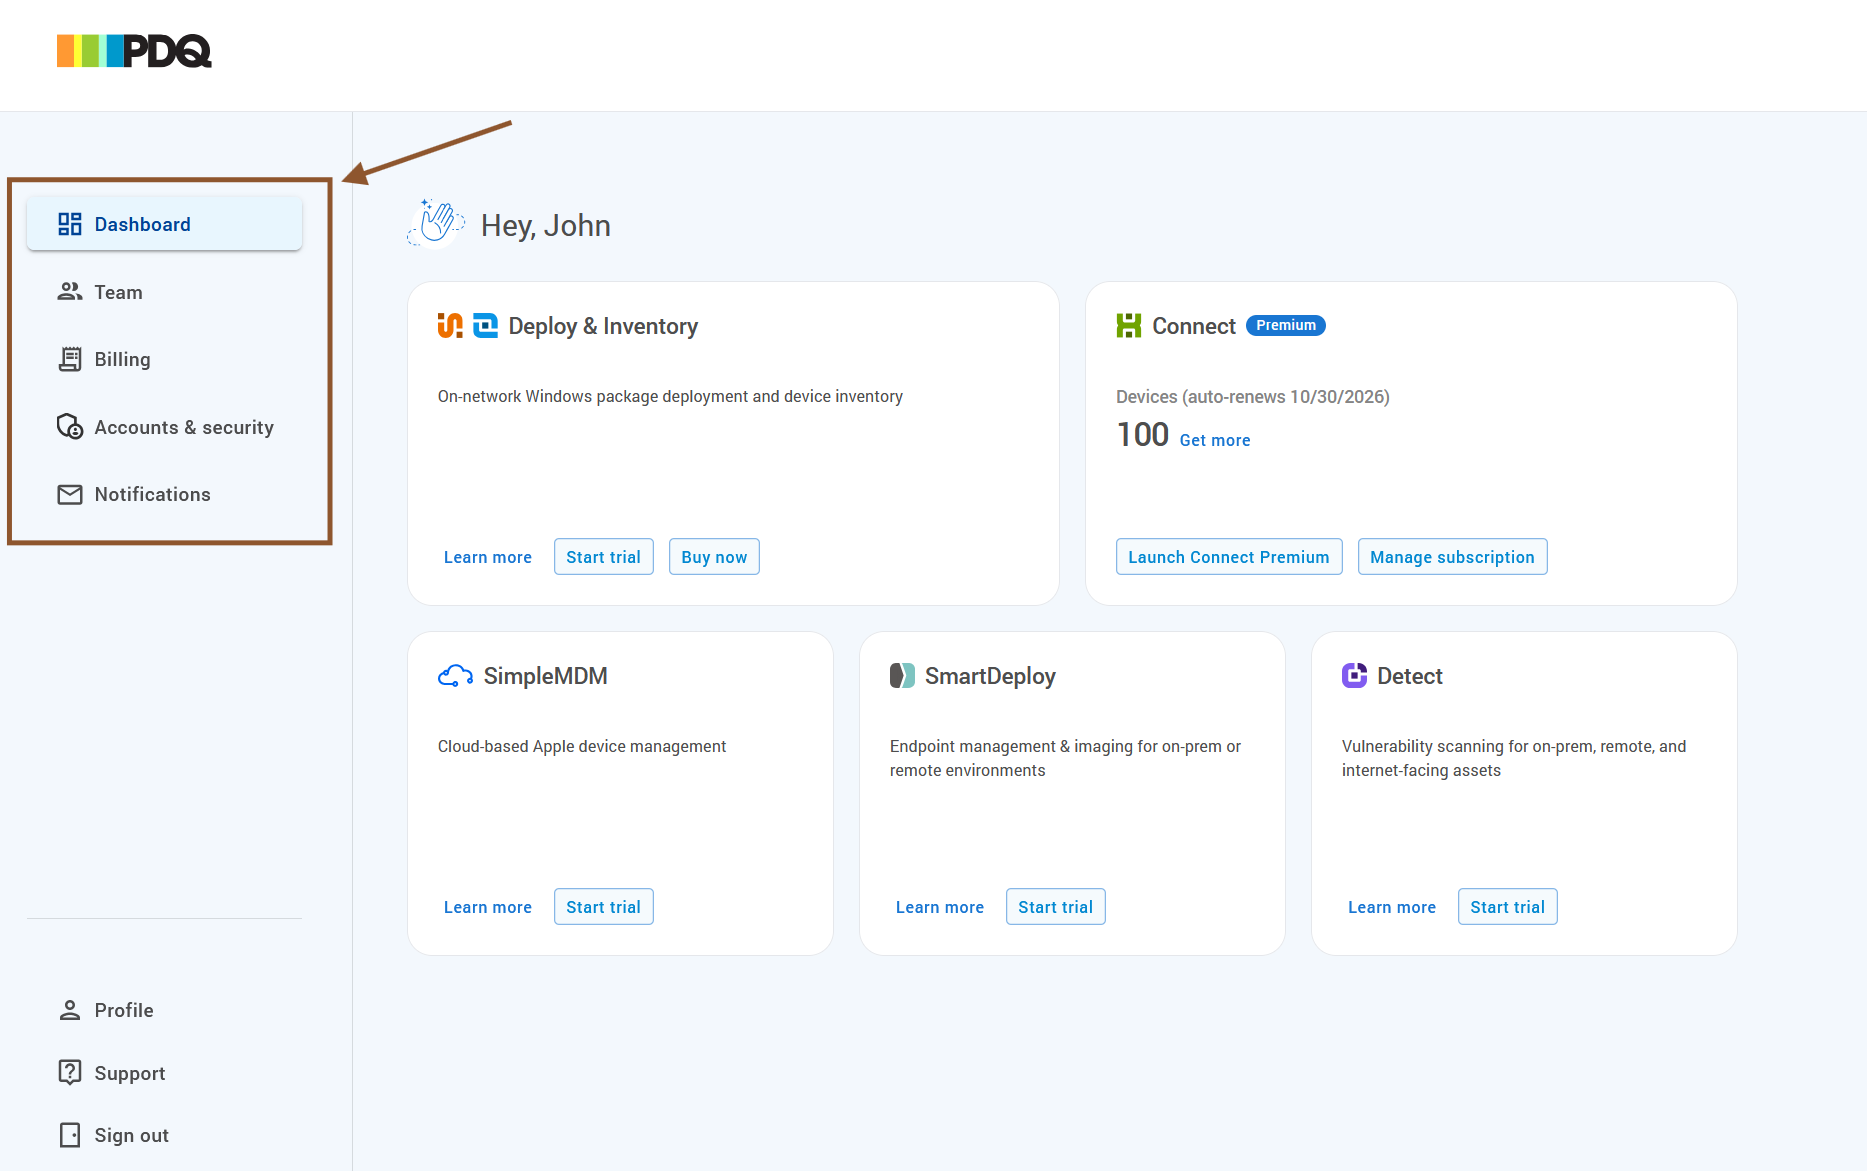Screen dimensions: 1867x1171
Task: Click Buy now for Deploy & Inventory
Action: 714,557
